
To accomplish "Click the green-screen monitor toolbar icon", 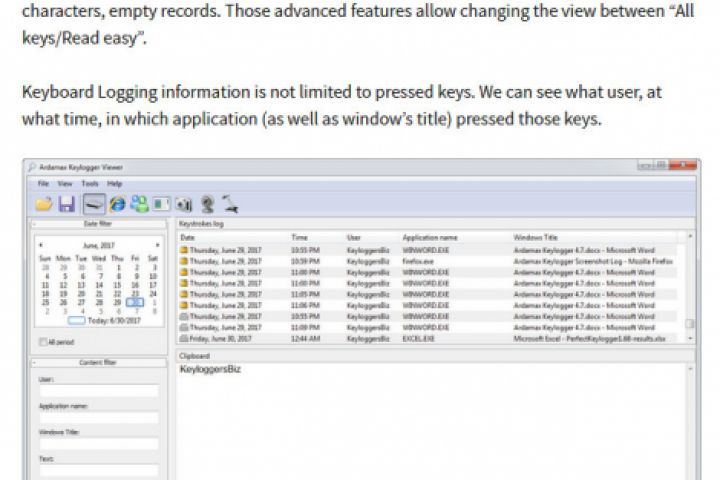I will click(x=161, y=204).
